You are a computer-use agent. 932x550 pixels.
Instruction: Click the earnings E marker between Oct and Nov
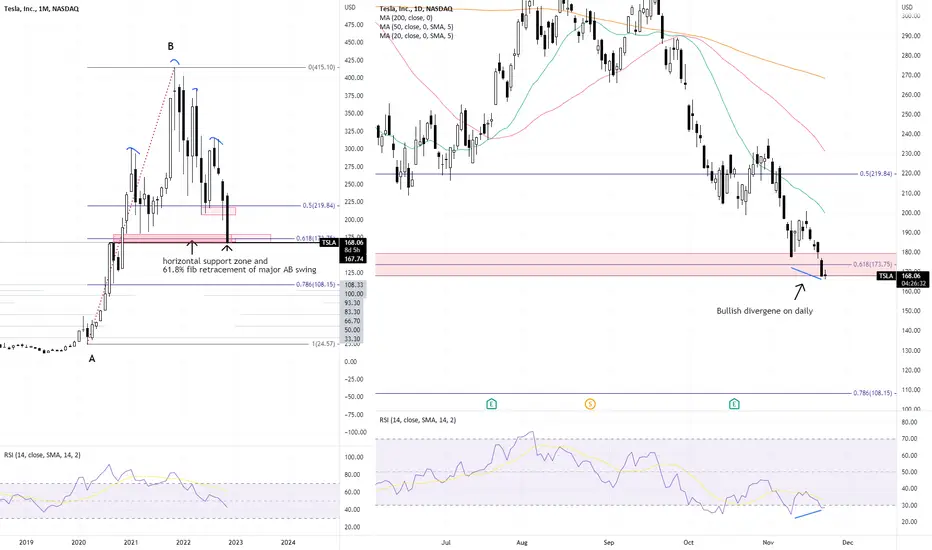click(x=734, y=404)
